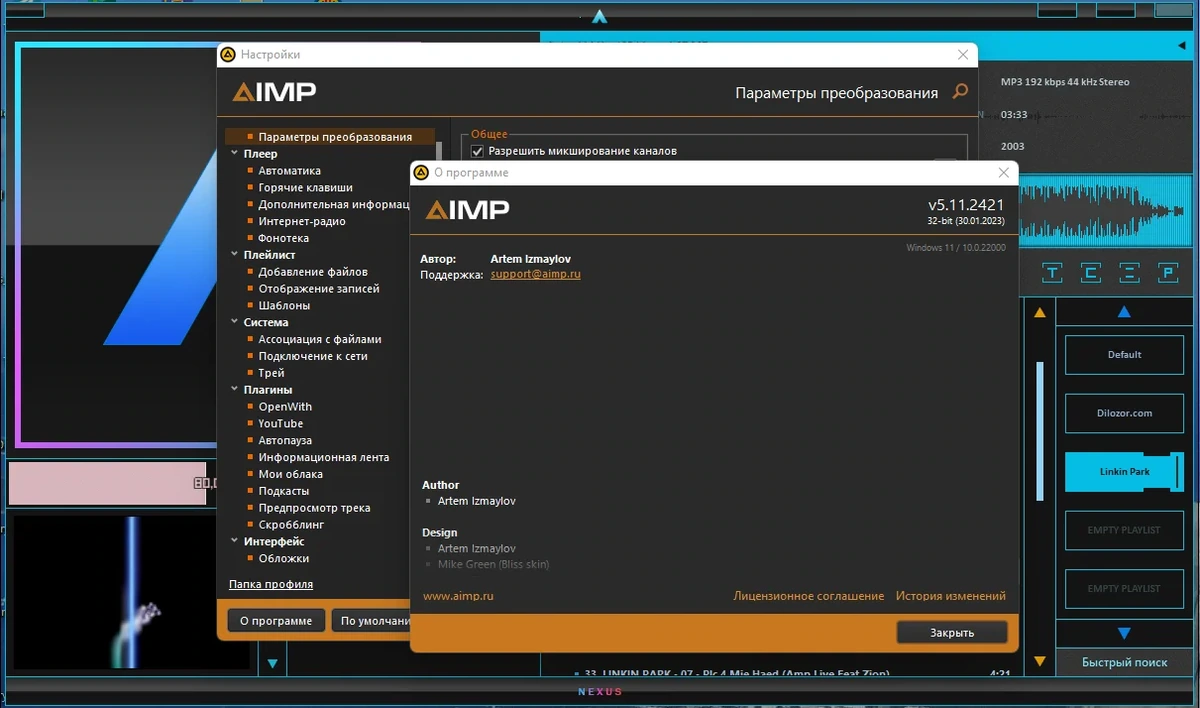Screen dimensions: 1200x708
Task: Open the Отображение записей settings page
Action: 319,289
